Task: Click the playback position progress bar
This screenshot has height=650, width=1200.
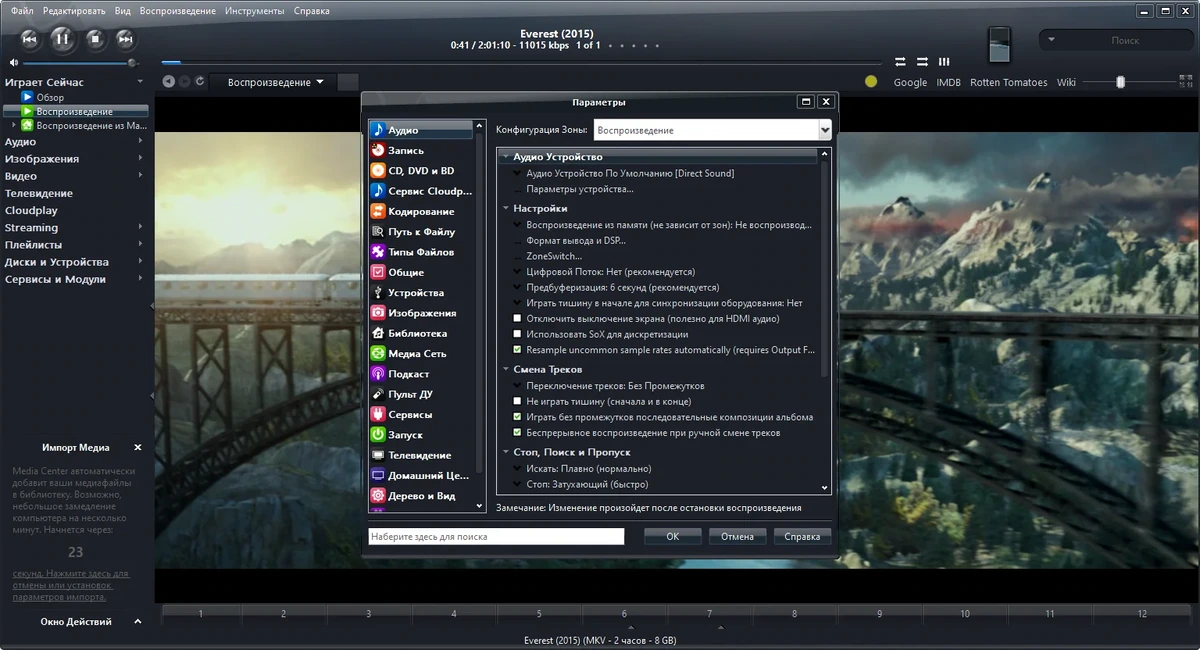Action: click(x=523, y=63)
